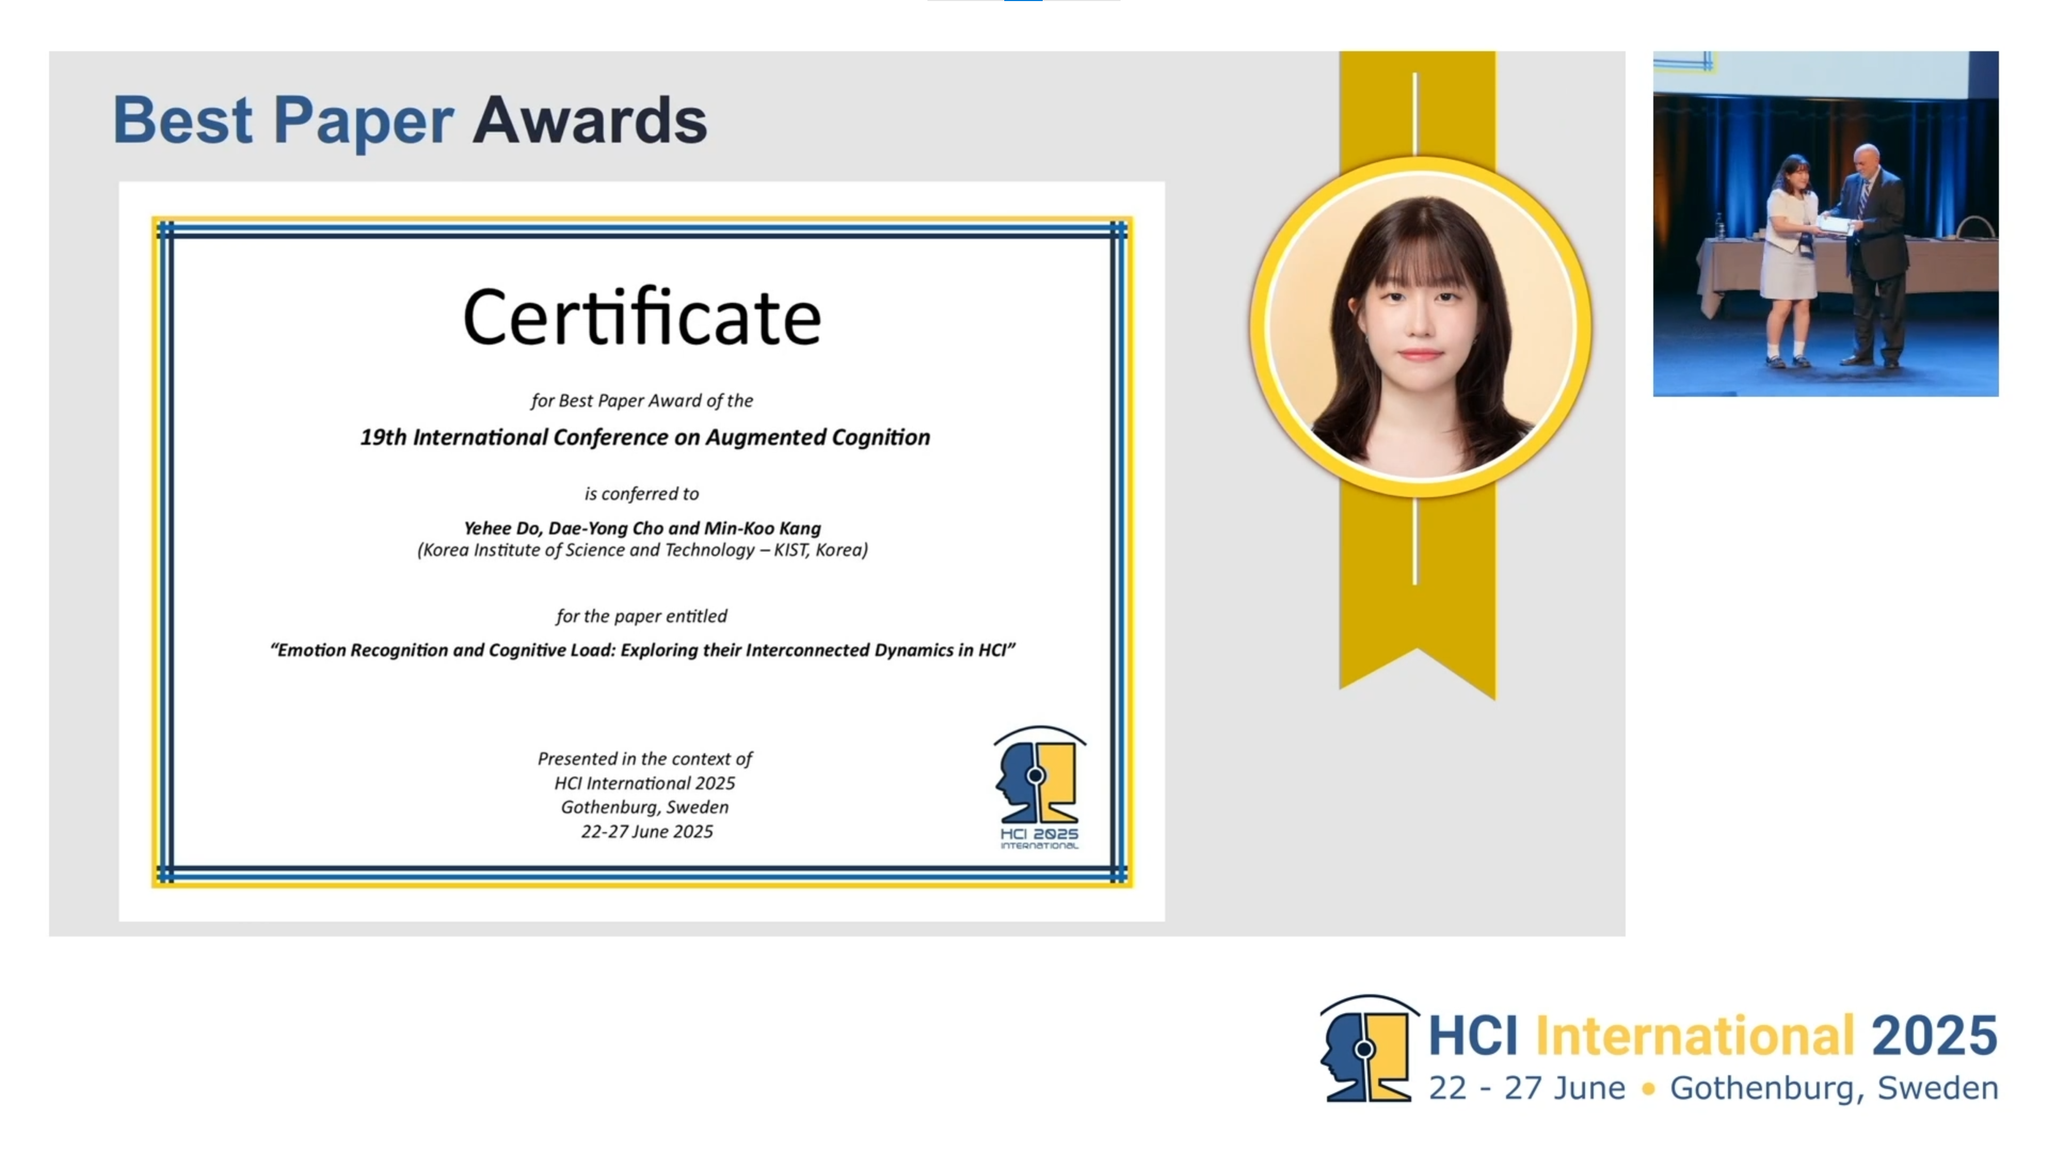Screen dimensions: 2048x1152
Task: Click the 'Best Paper Awards' slide heading
Action: [410, 120]
